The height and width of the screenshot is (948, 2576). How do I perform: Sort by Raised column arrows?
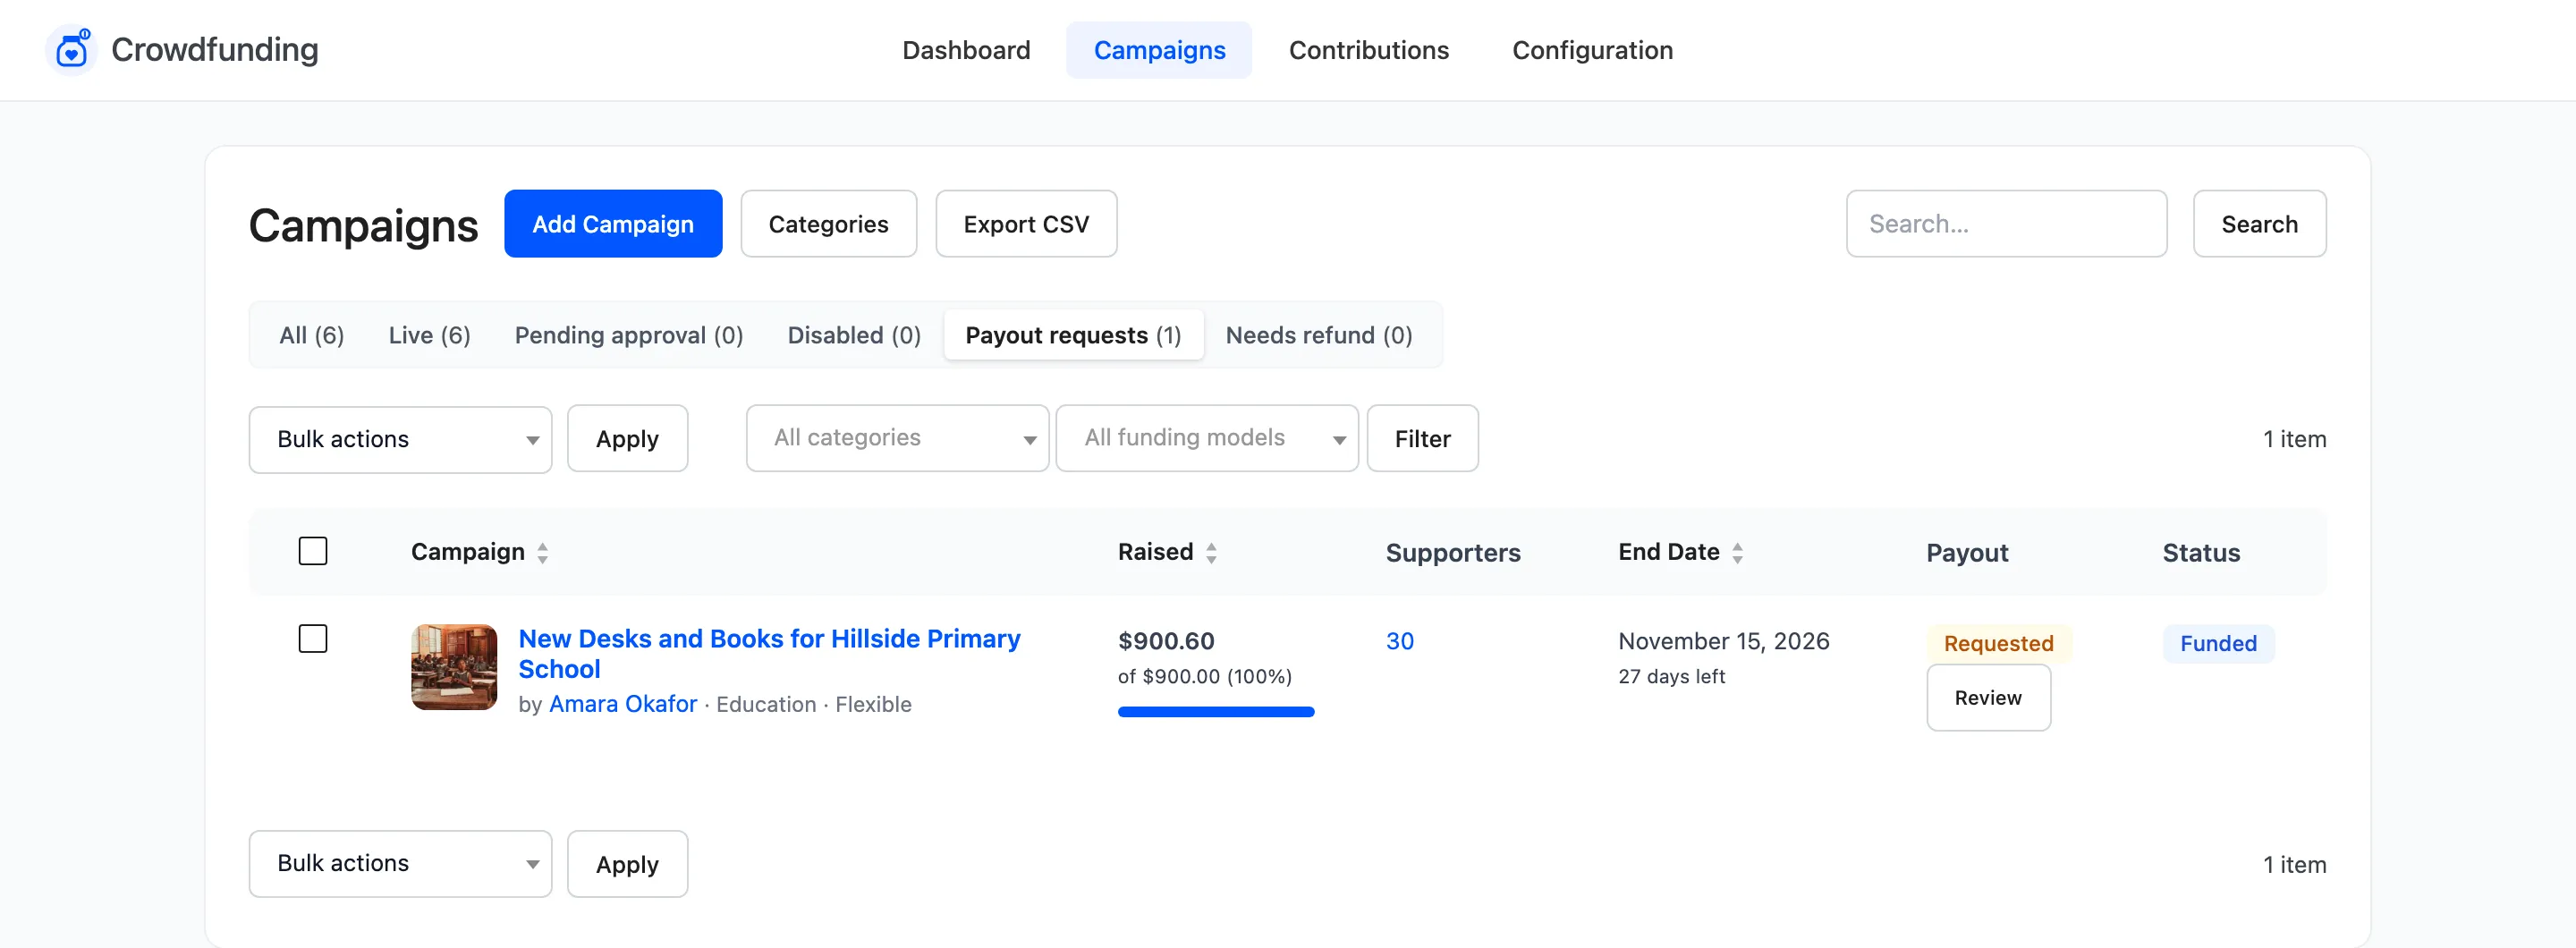[x=1211, y=553]
